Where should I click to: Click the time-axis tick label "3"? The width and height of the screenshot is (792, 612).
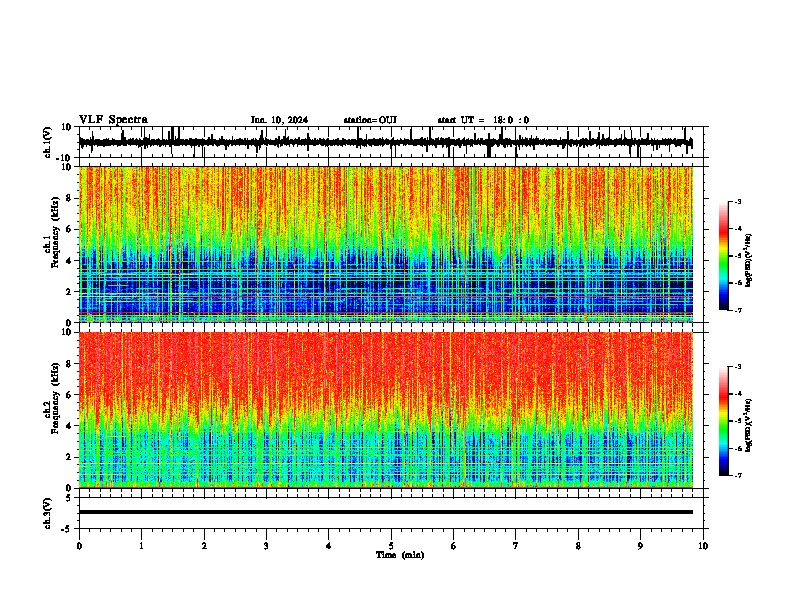coord(266,546)
